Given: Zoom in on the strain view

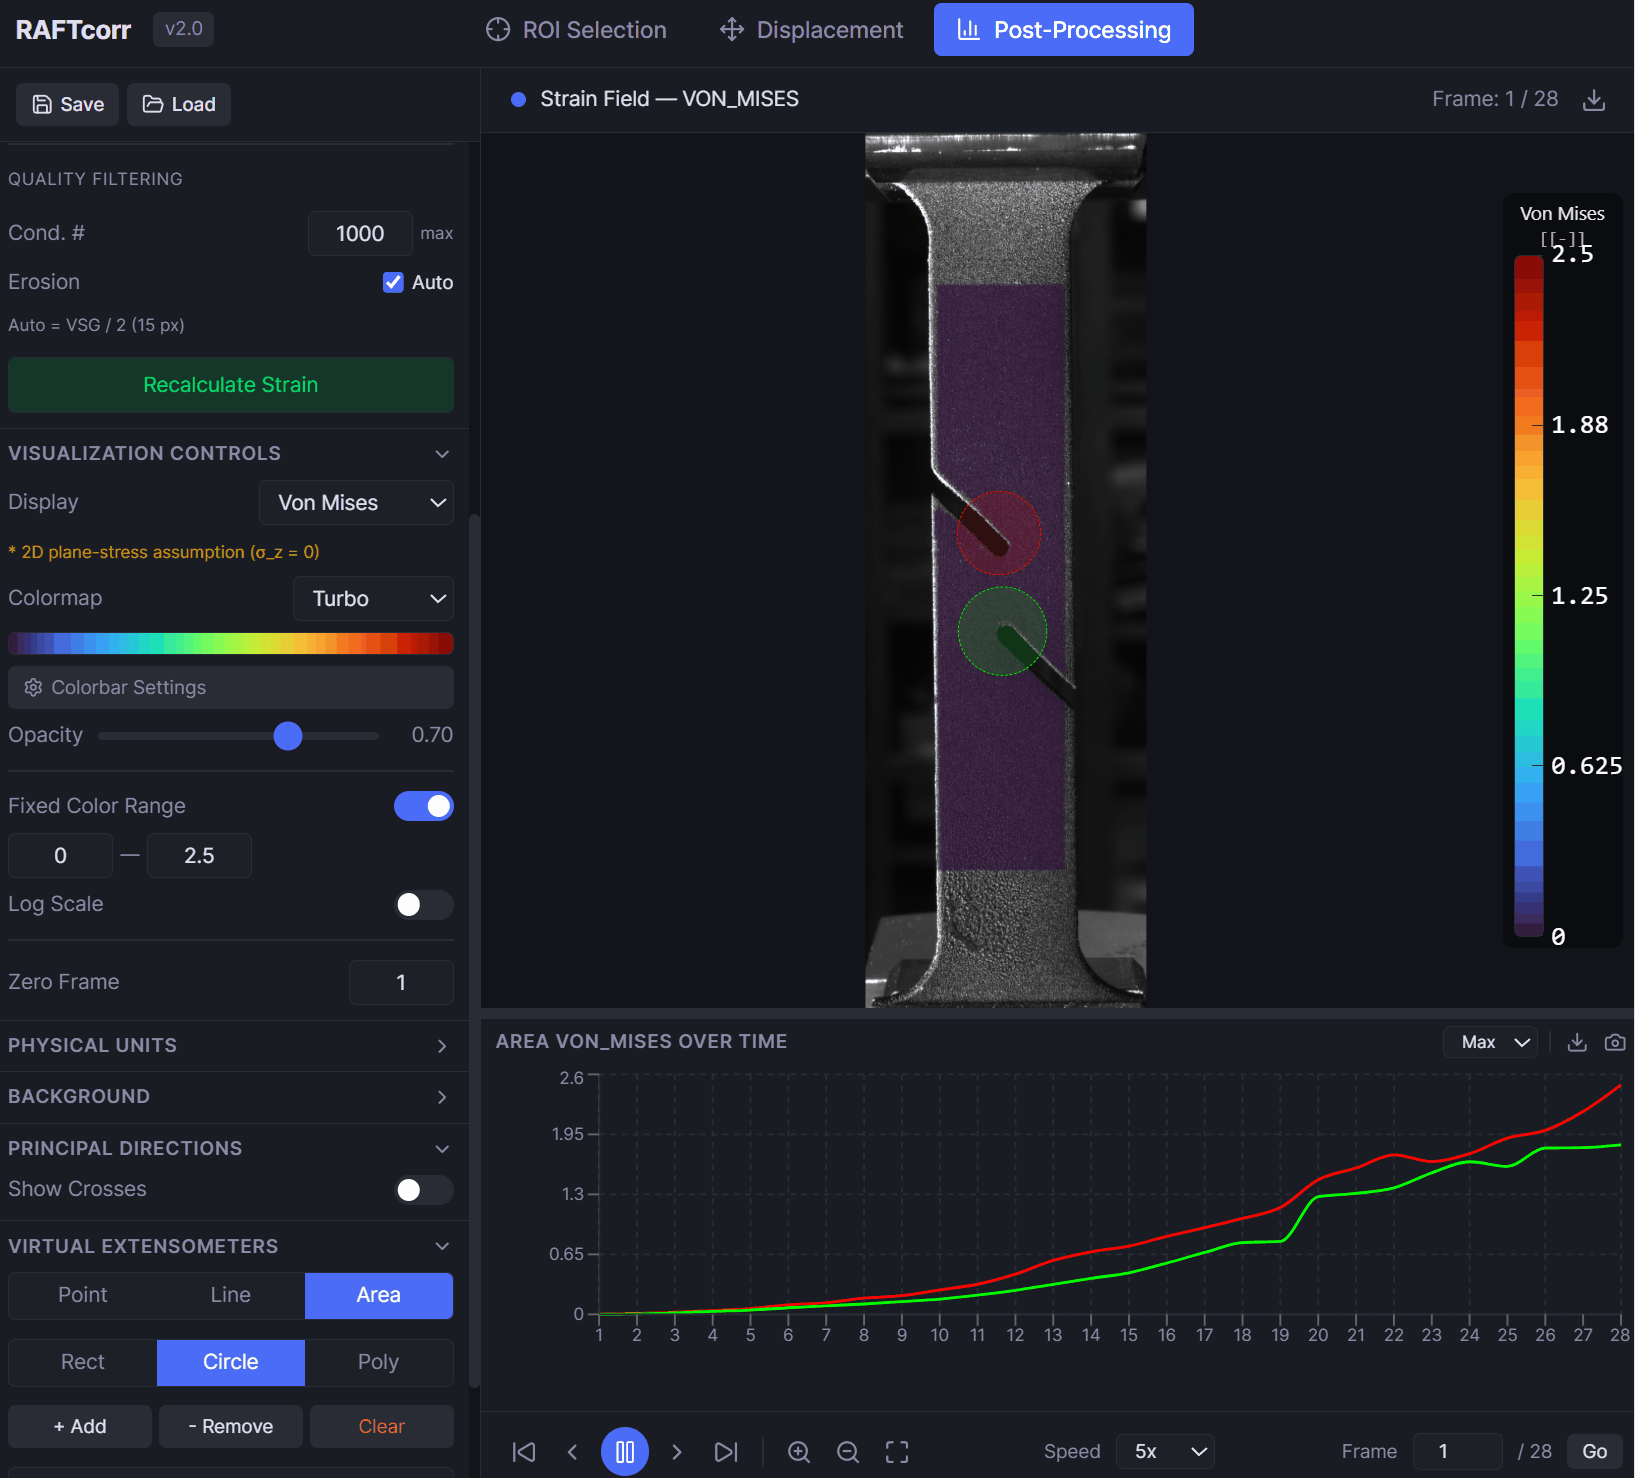Looking at the screenshot, I should [x=799, y=1452].
